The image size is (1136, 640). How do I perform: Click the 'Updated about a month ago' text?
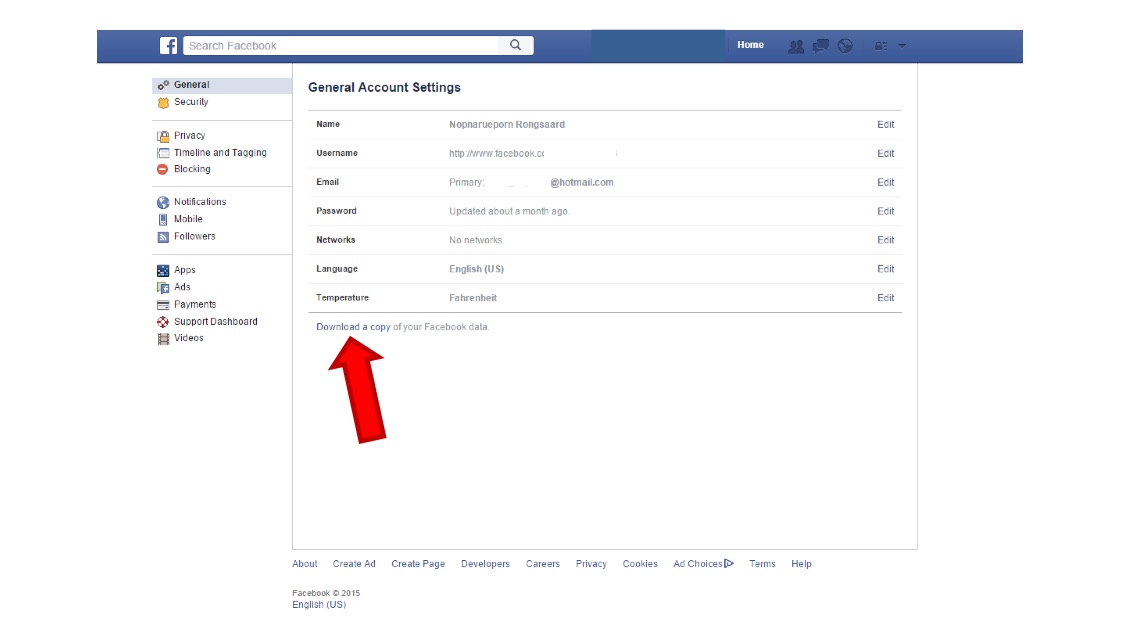click(x=509, y=212)
